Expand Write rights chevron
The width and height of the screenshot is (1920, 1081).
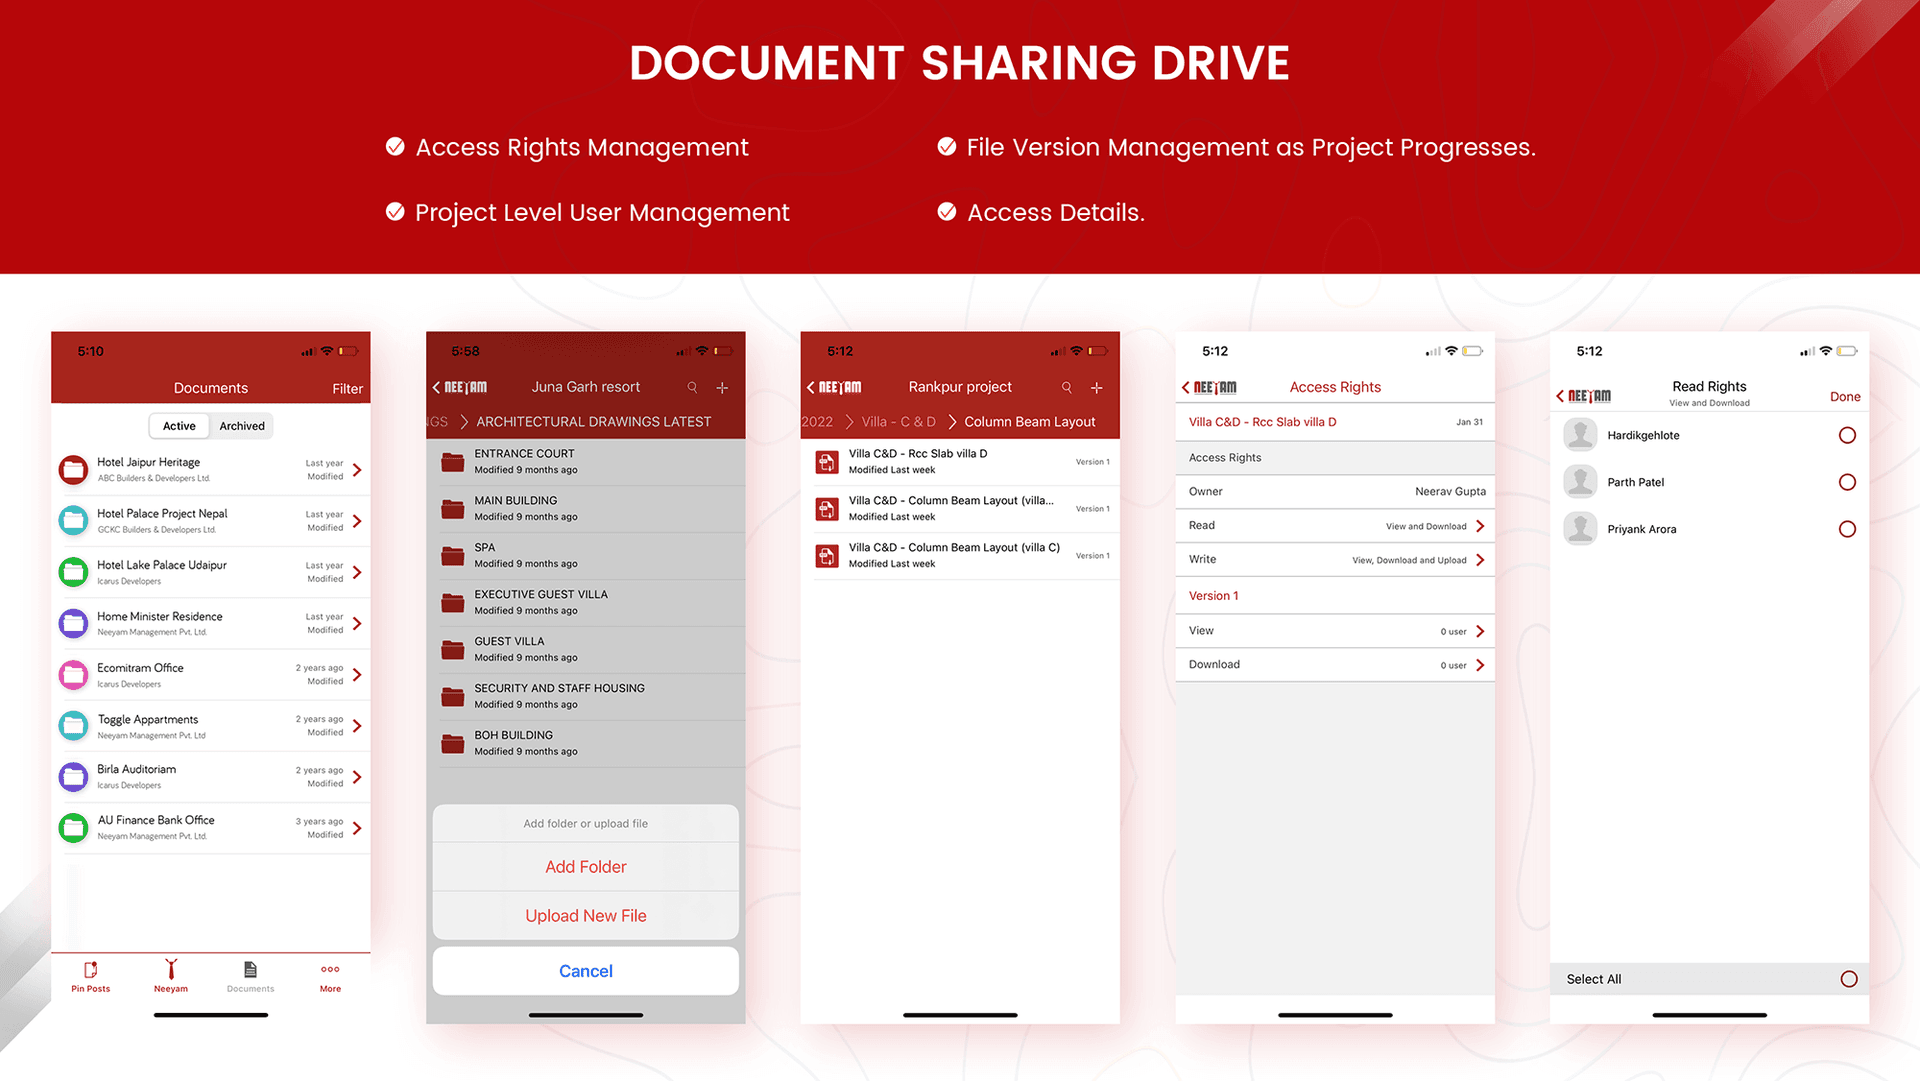coord(1480,560)
